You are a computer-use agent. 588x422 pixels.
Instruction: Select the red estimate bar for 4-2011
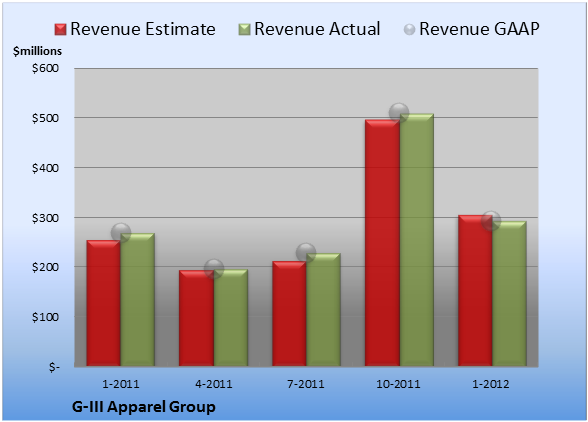coord(196,318)
